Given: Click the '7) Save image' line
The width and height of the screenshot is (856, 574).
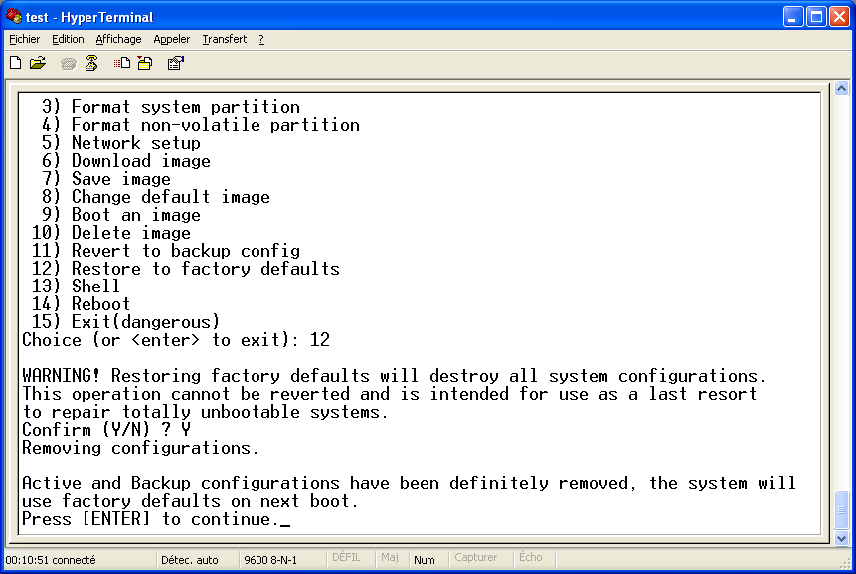Looking at the screenshot, I should 106,179.
